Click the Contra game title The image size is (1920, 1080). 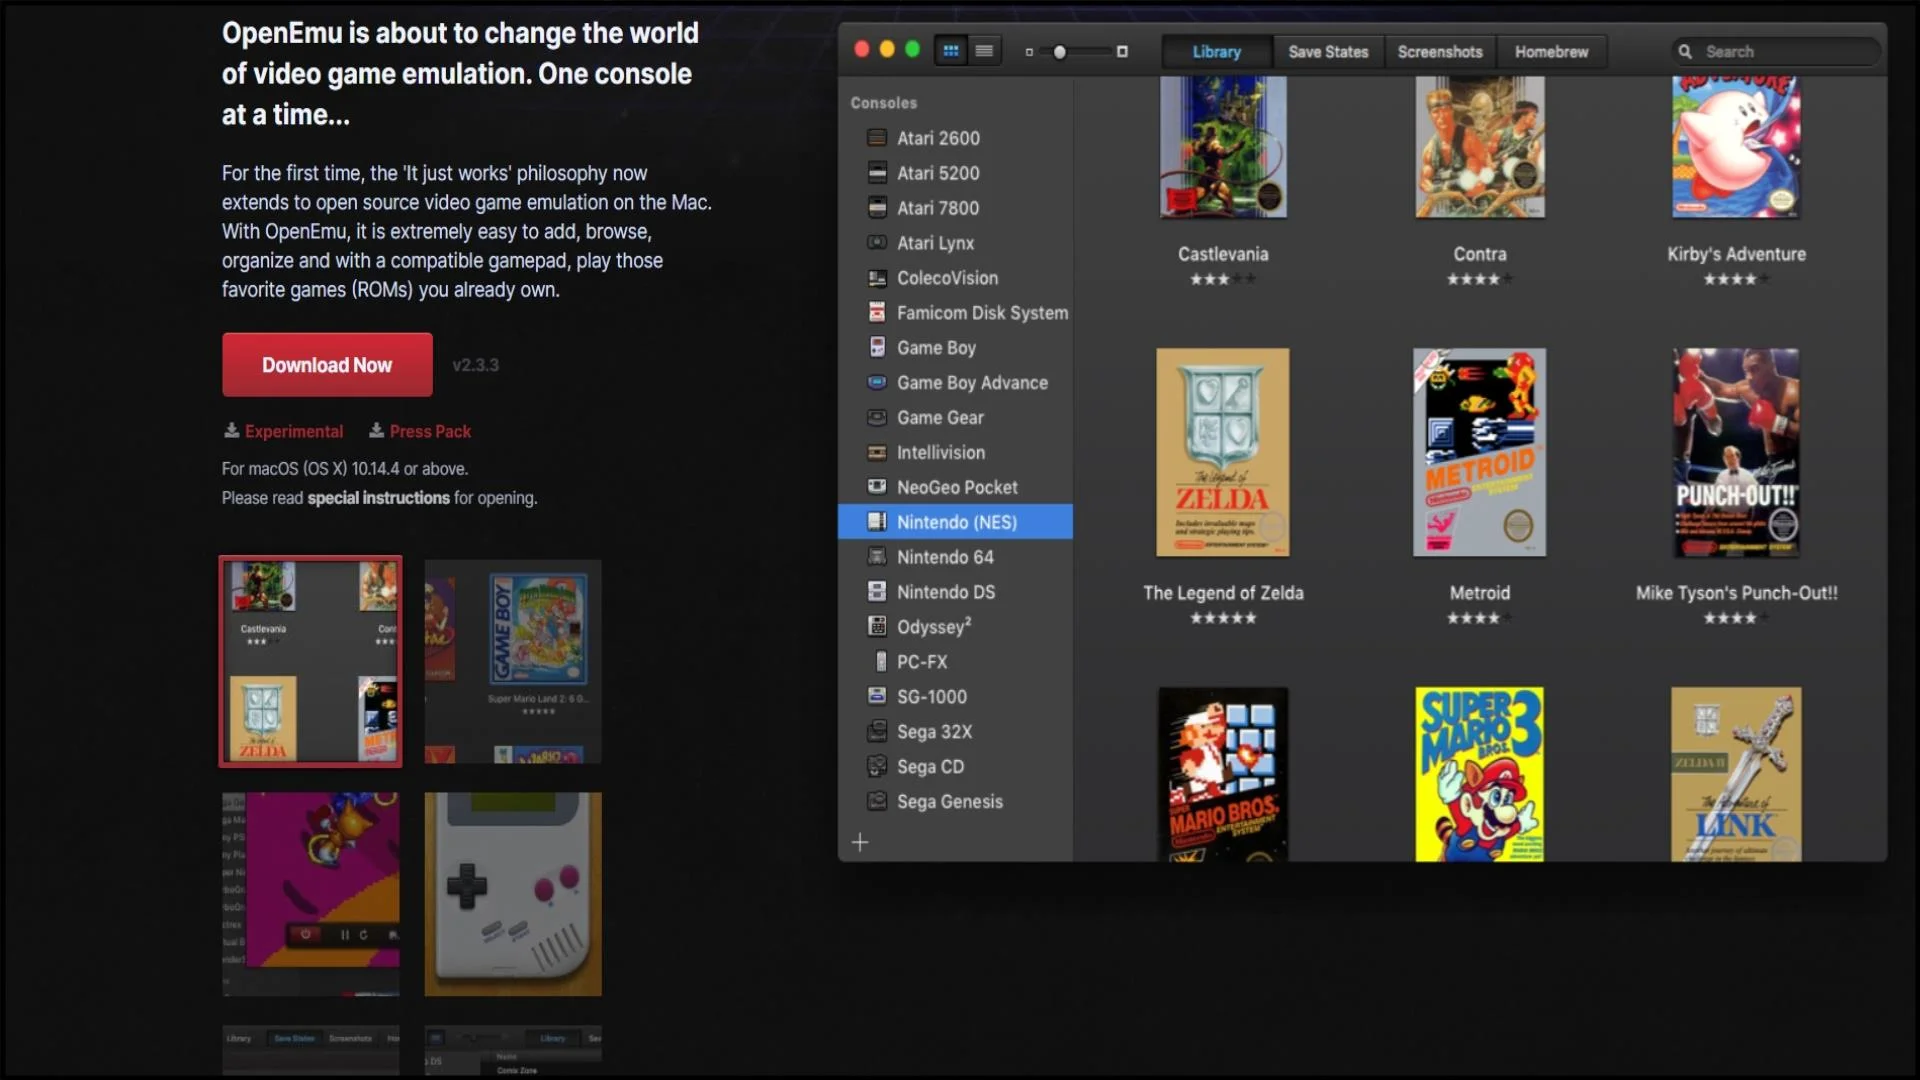click(1480, 254)
